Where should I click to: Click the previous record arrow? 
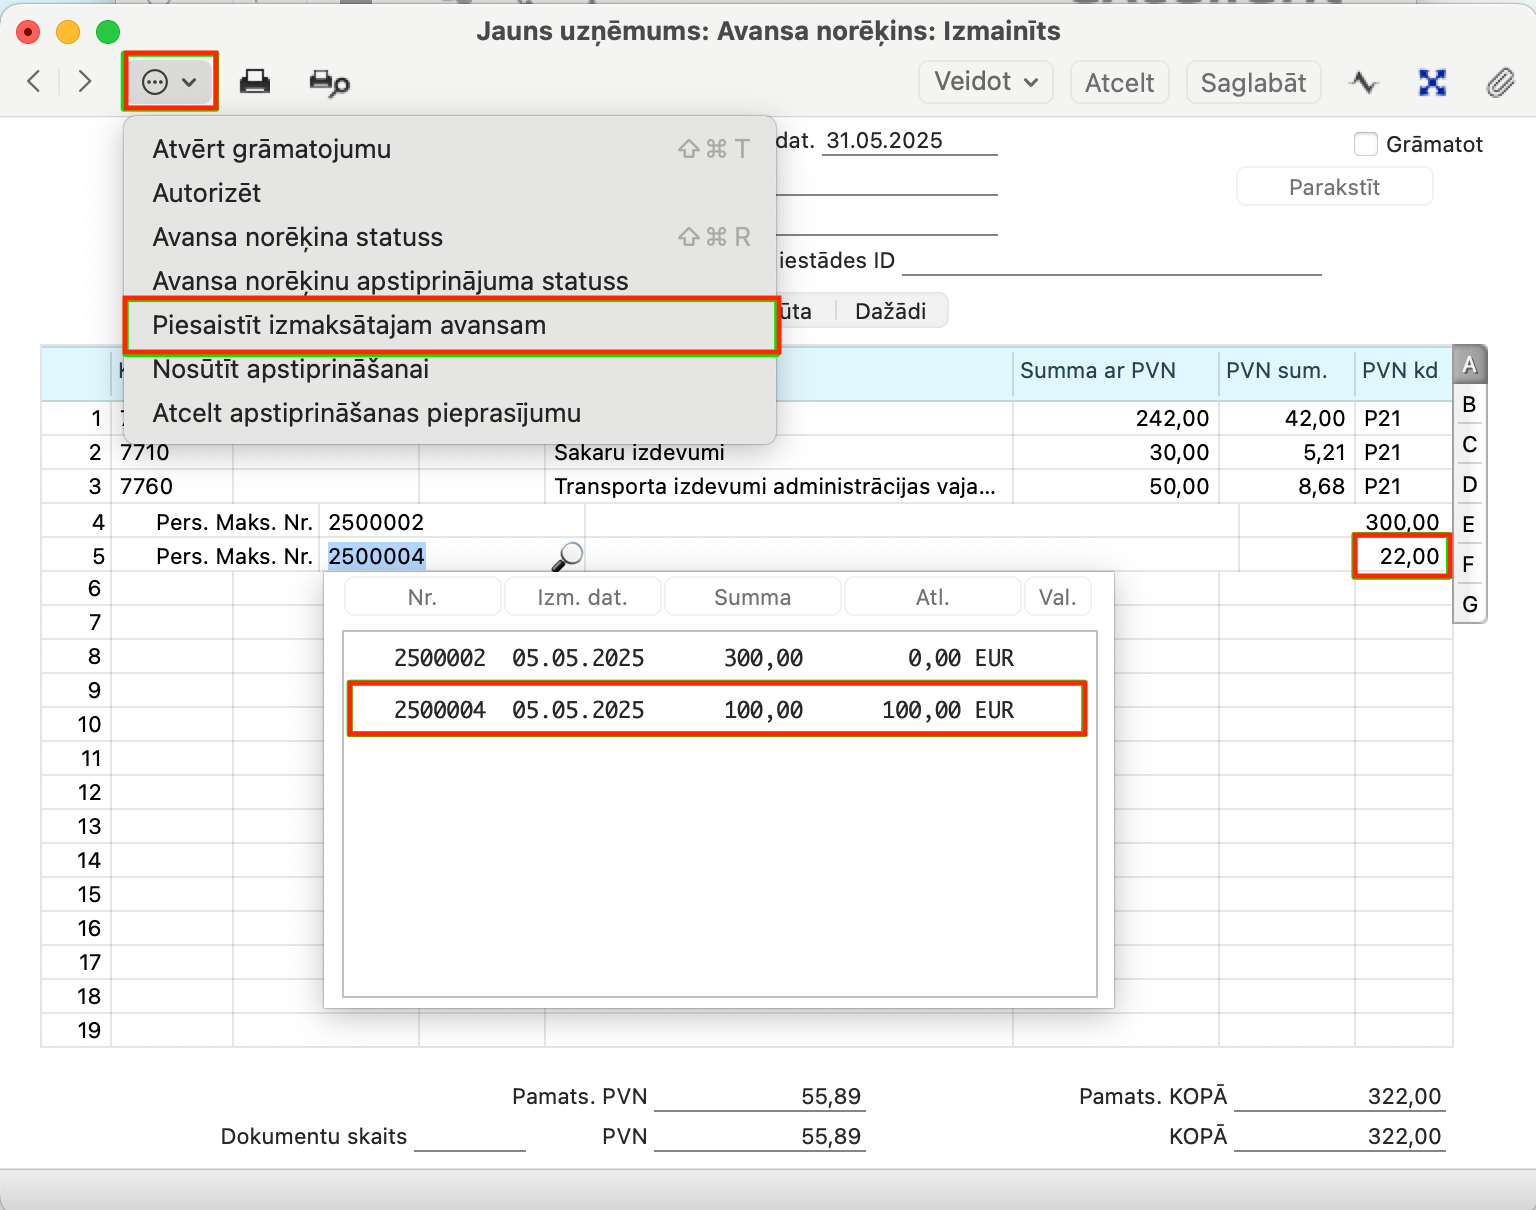coord(34,81)
